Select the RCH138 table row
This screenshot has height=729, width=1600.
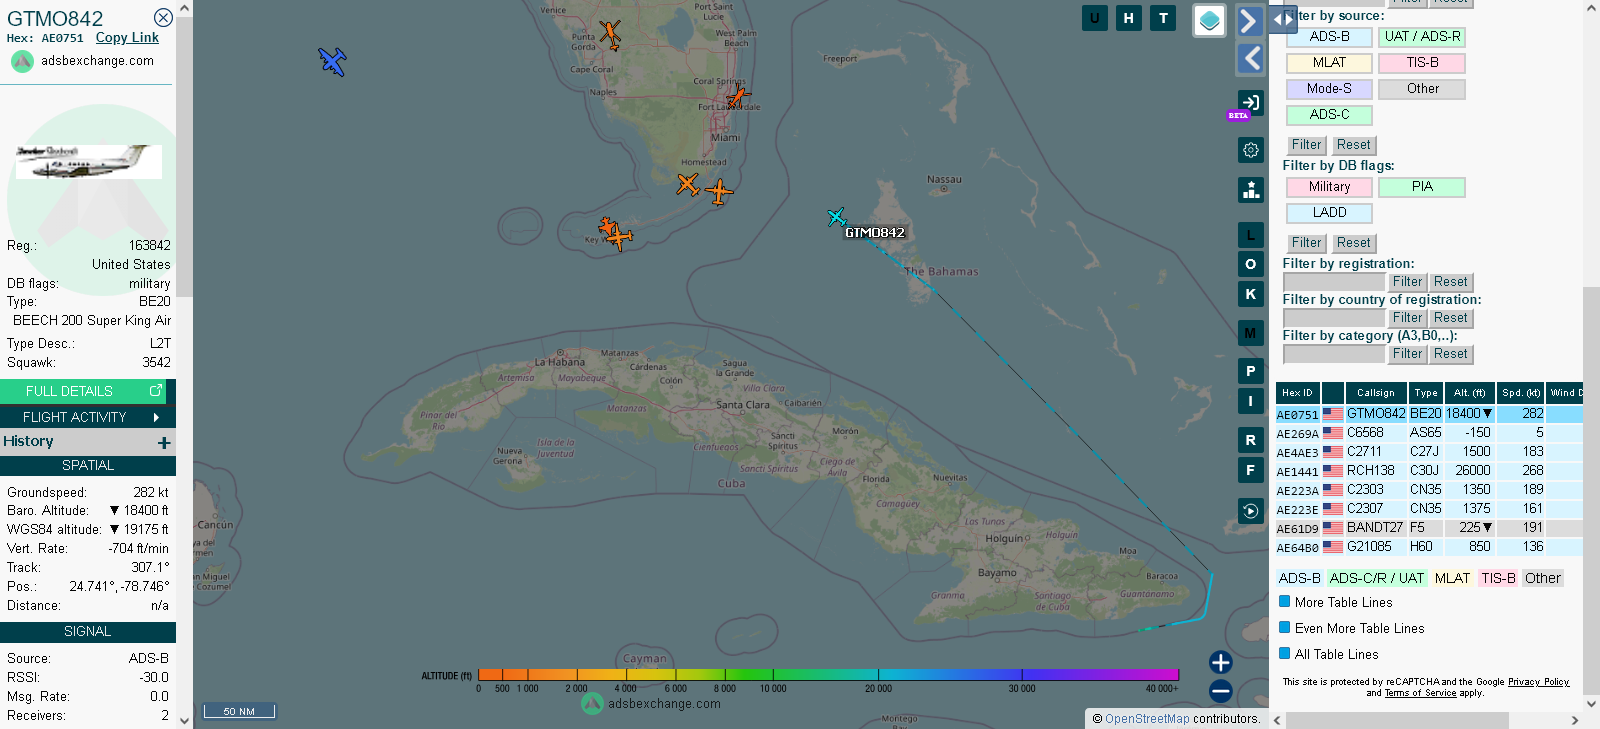pyautogui.click(x=1429, y=471)
